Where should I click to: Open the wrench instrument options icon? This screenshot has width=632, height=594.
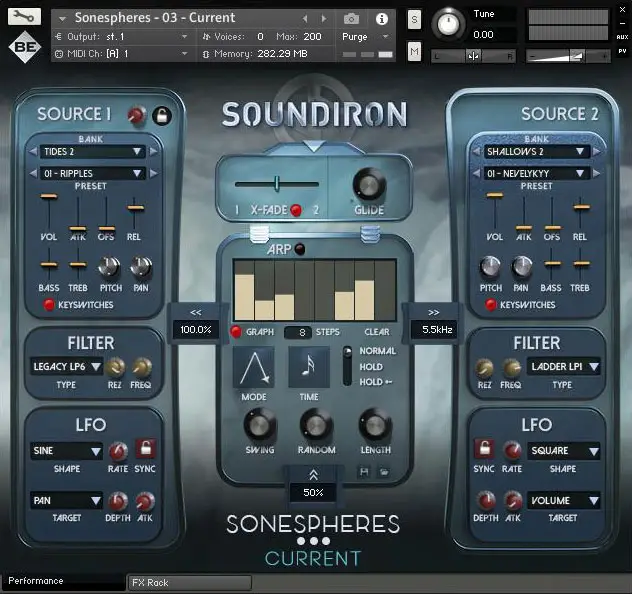24,16
